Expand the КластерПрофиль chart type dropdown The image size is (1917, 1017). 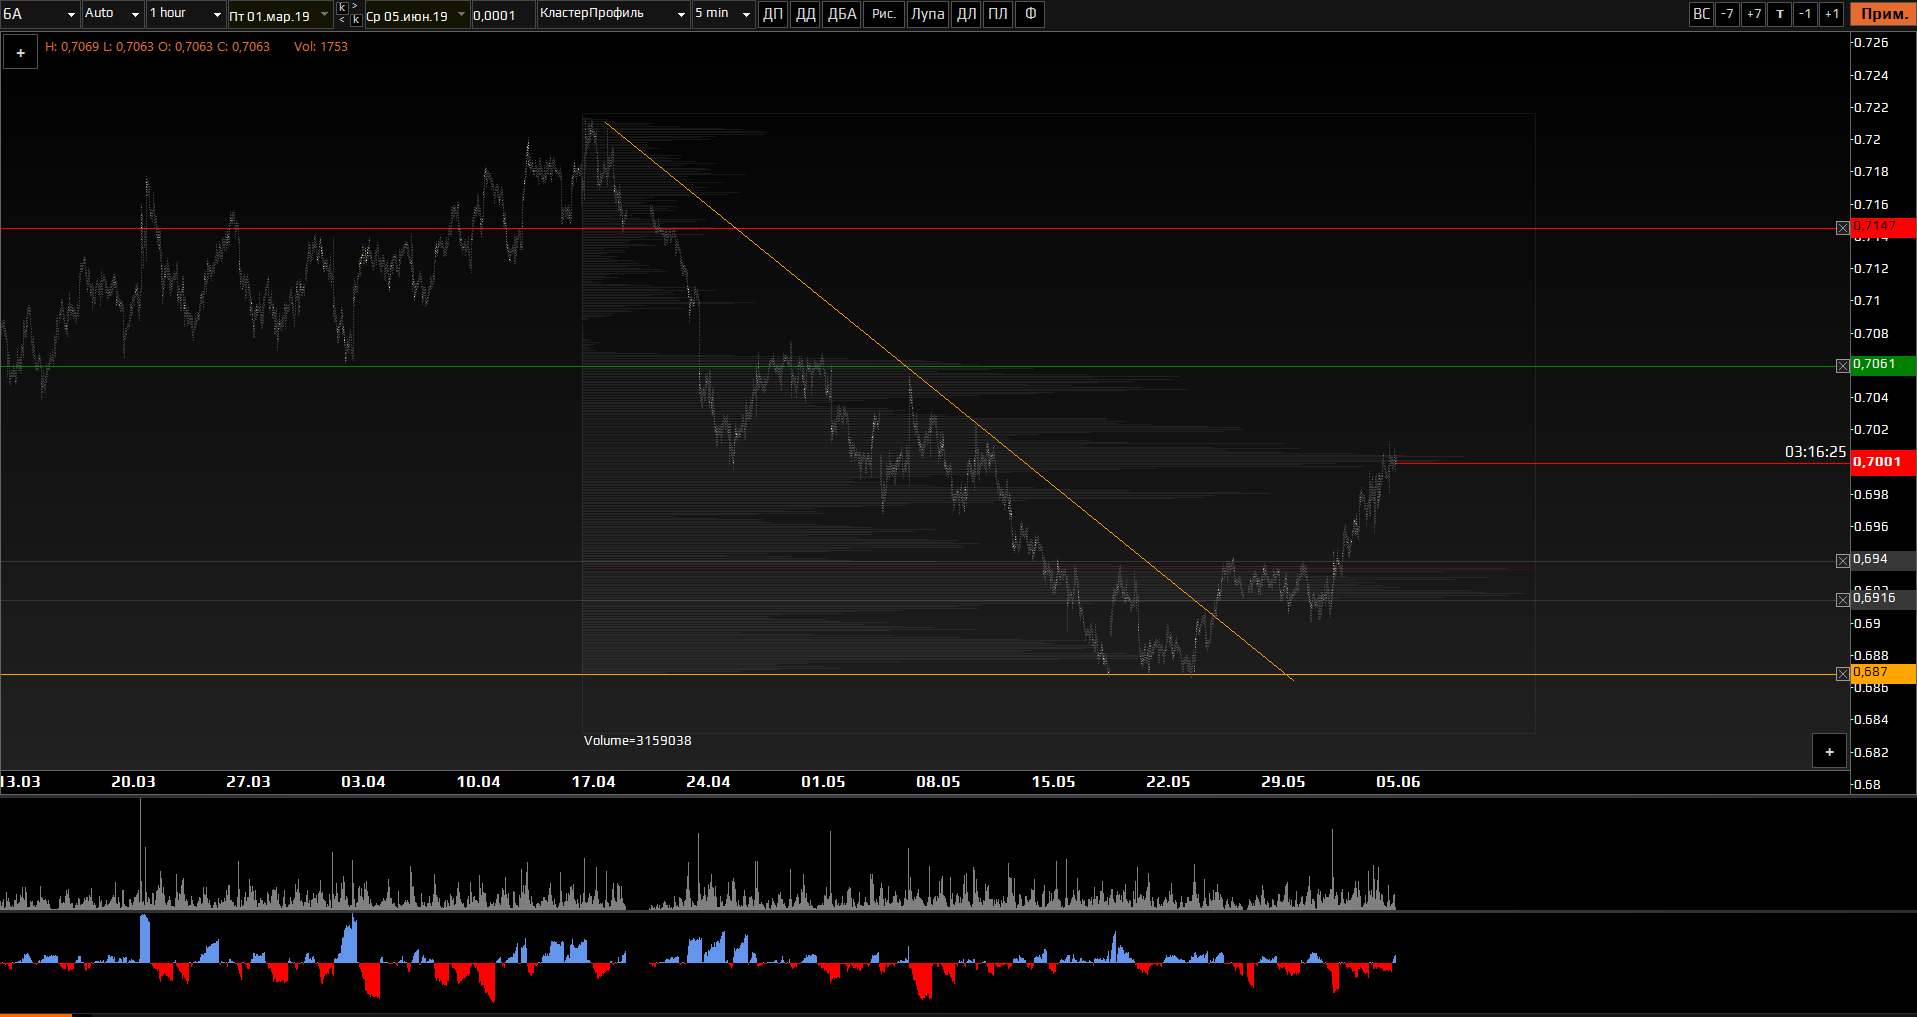[613, 14]
